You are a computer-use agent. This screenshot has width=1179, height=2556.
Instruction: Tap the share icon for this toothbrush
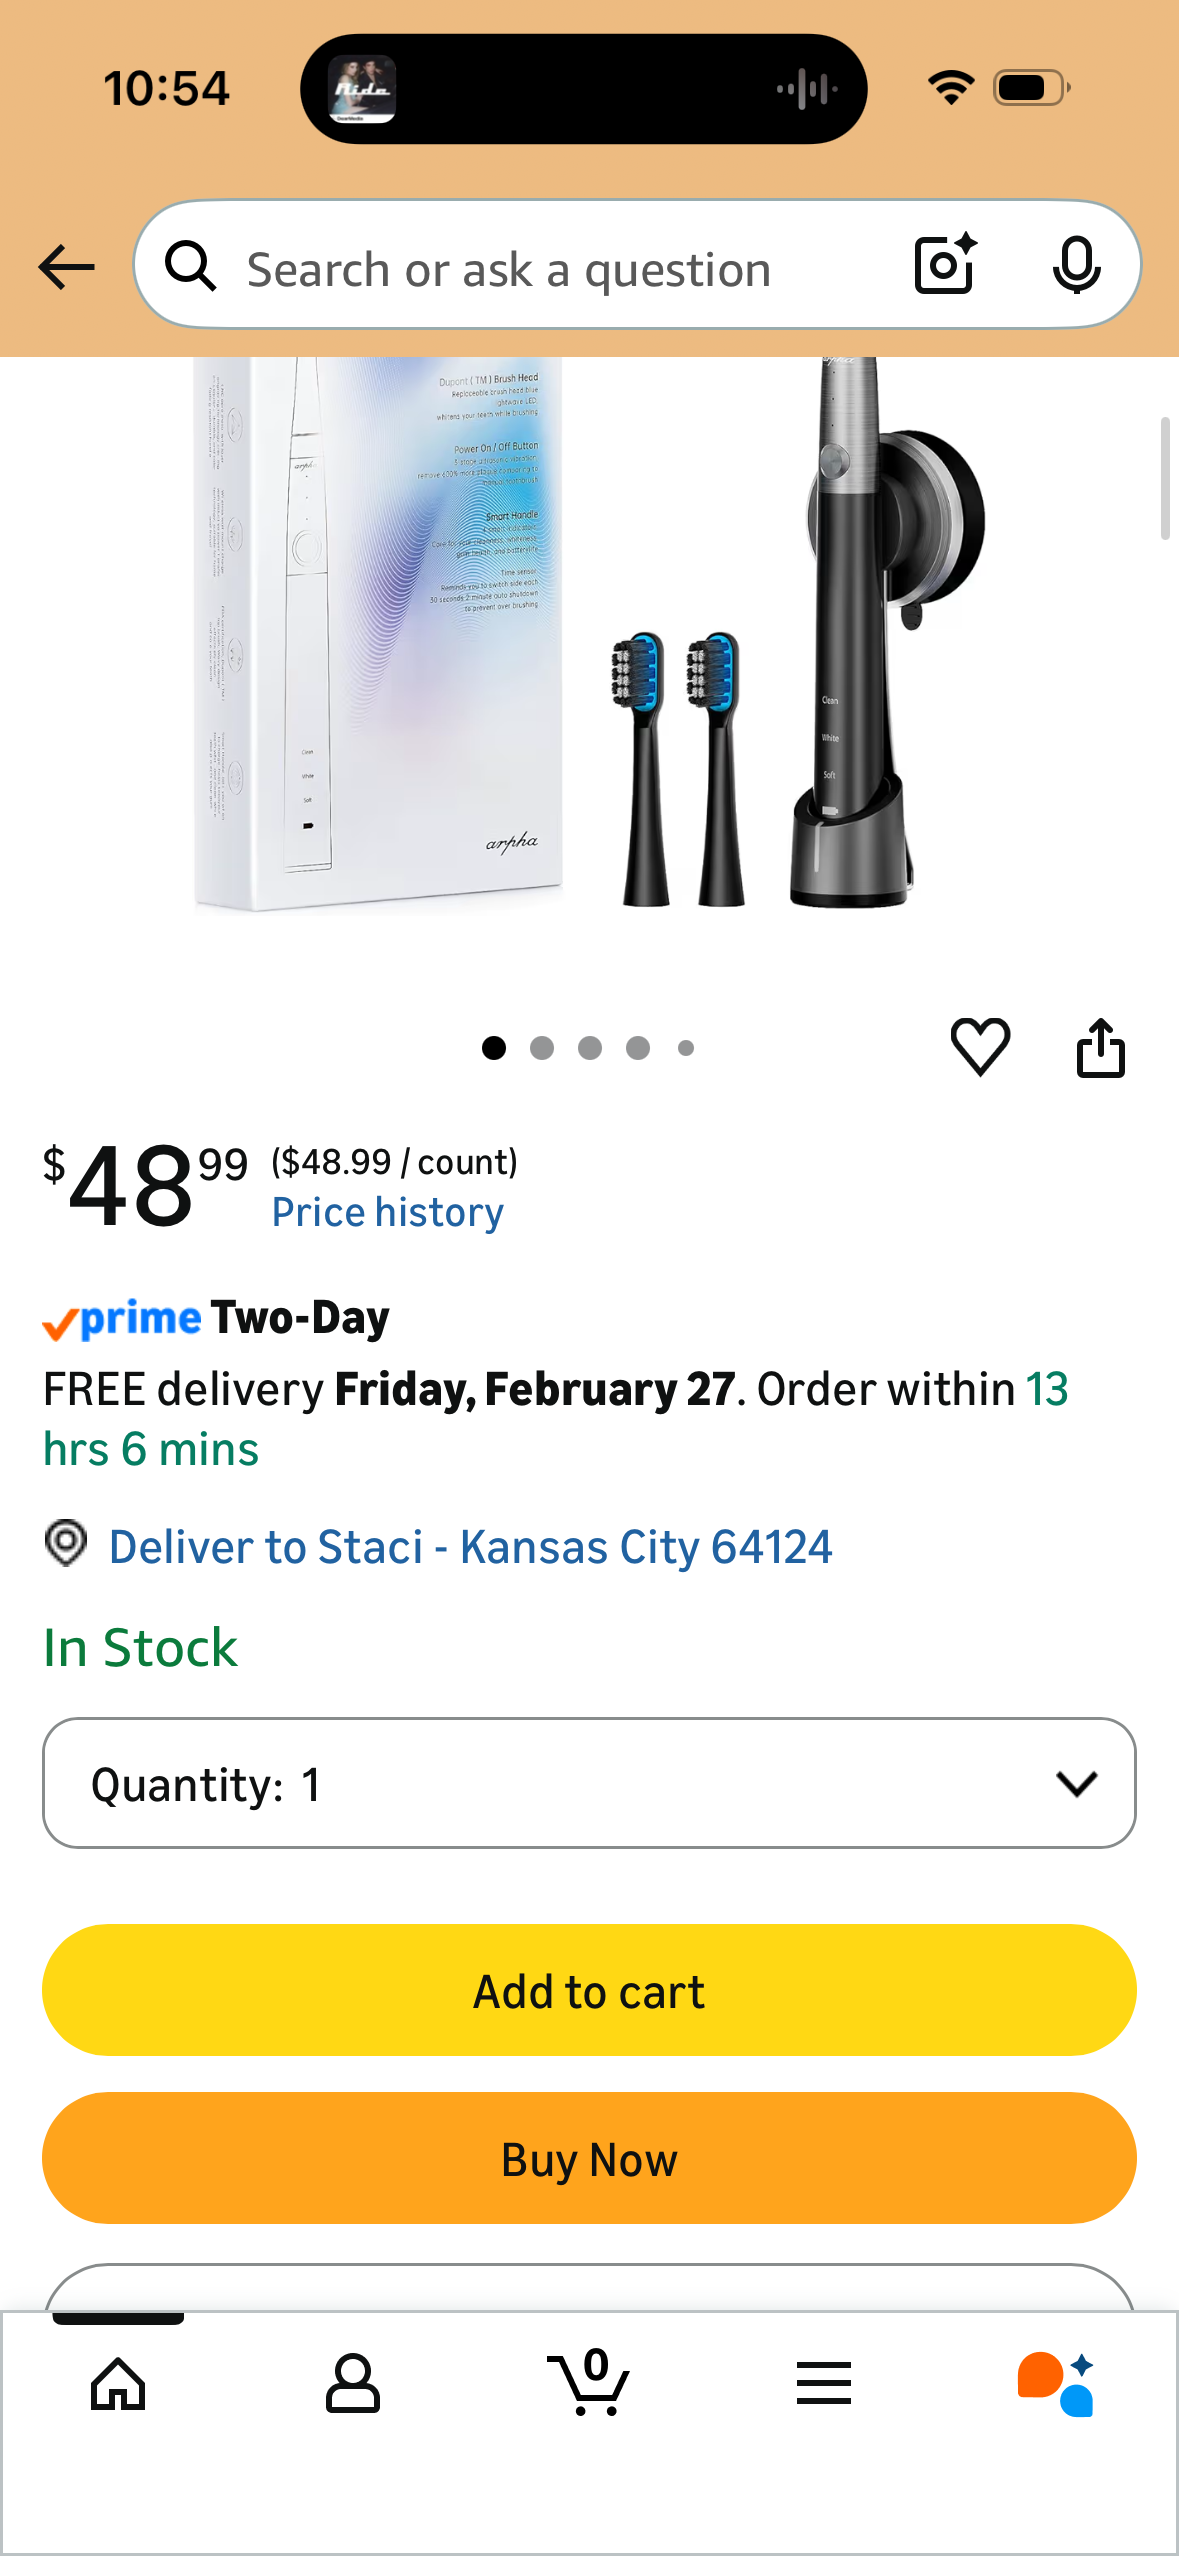click(1100, 1048)
